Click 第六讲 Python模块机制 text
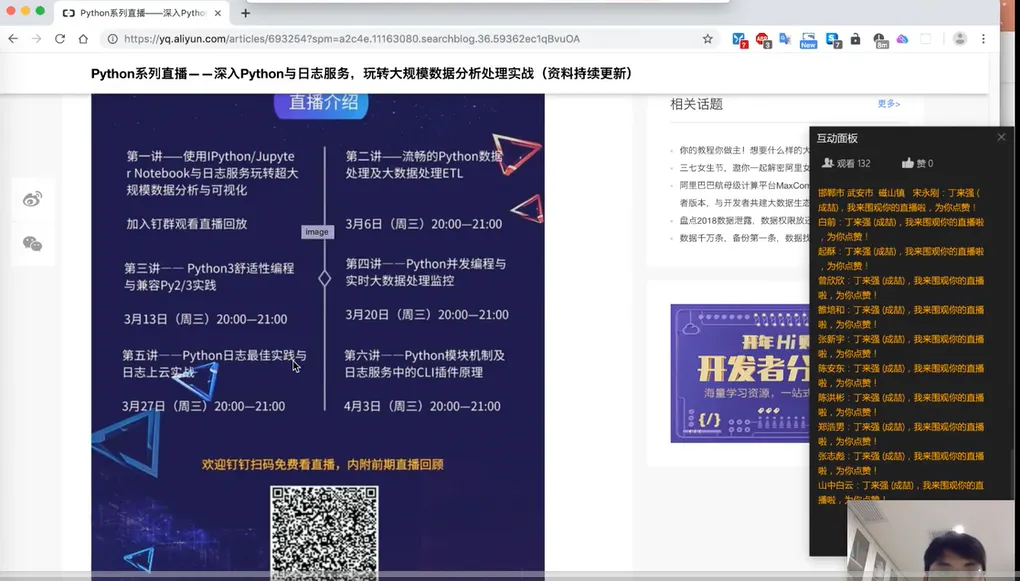Screen dimensions: 1020x581 click(424, 364)
